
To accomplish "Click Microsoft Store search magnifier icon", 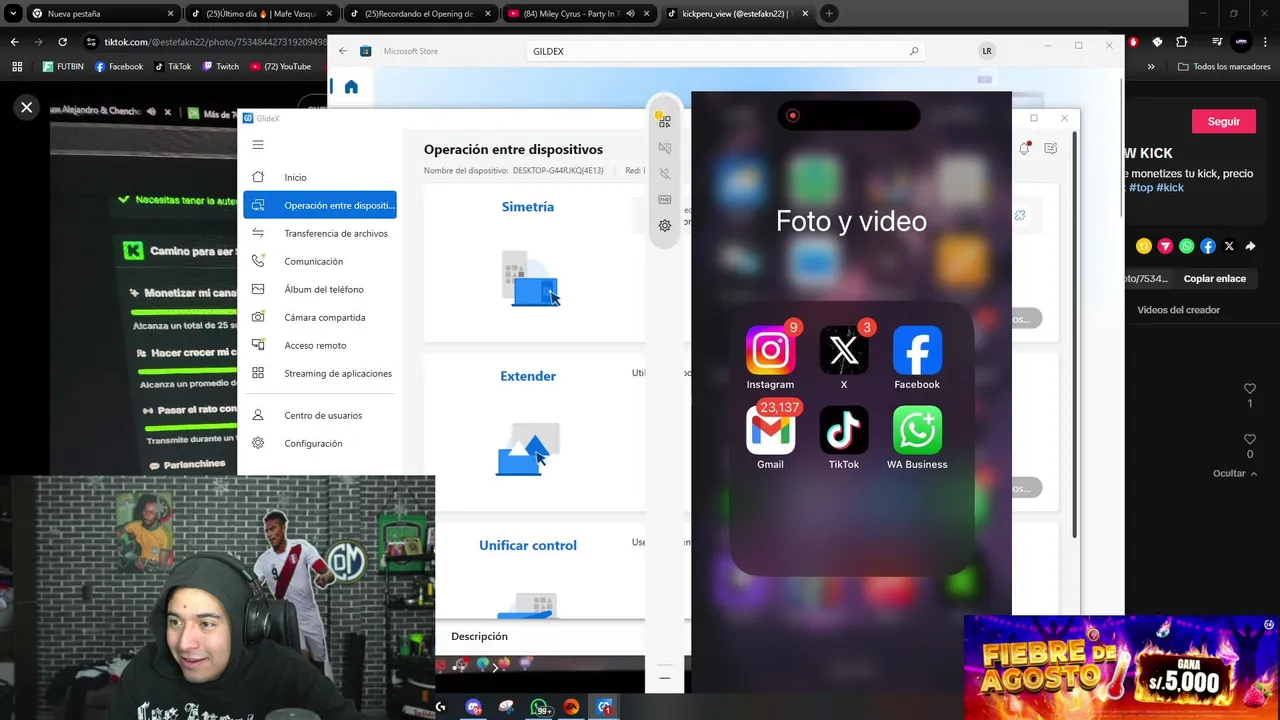I will click(914, 51).
